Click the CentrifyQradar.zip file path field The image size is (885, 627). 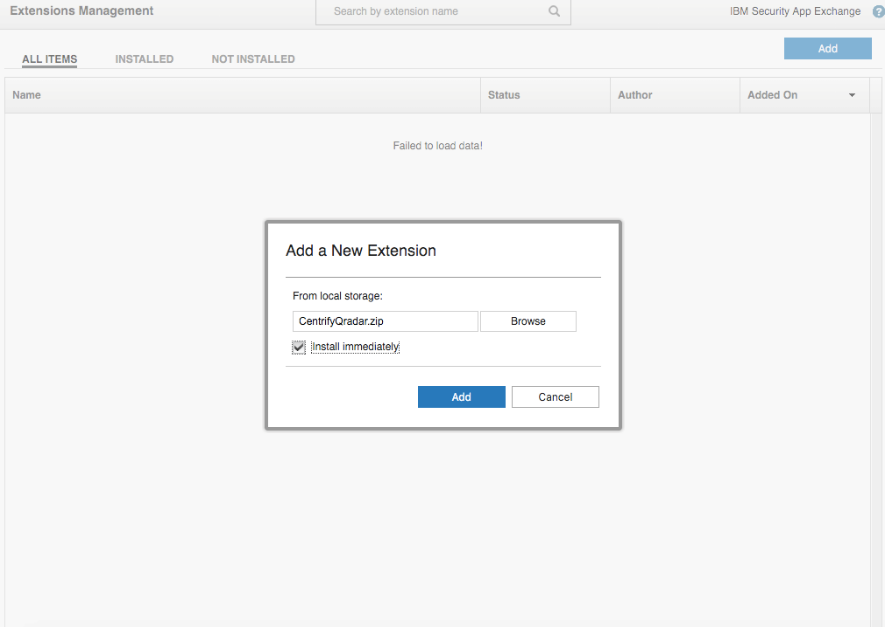coord(385,321)
